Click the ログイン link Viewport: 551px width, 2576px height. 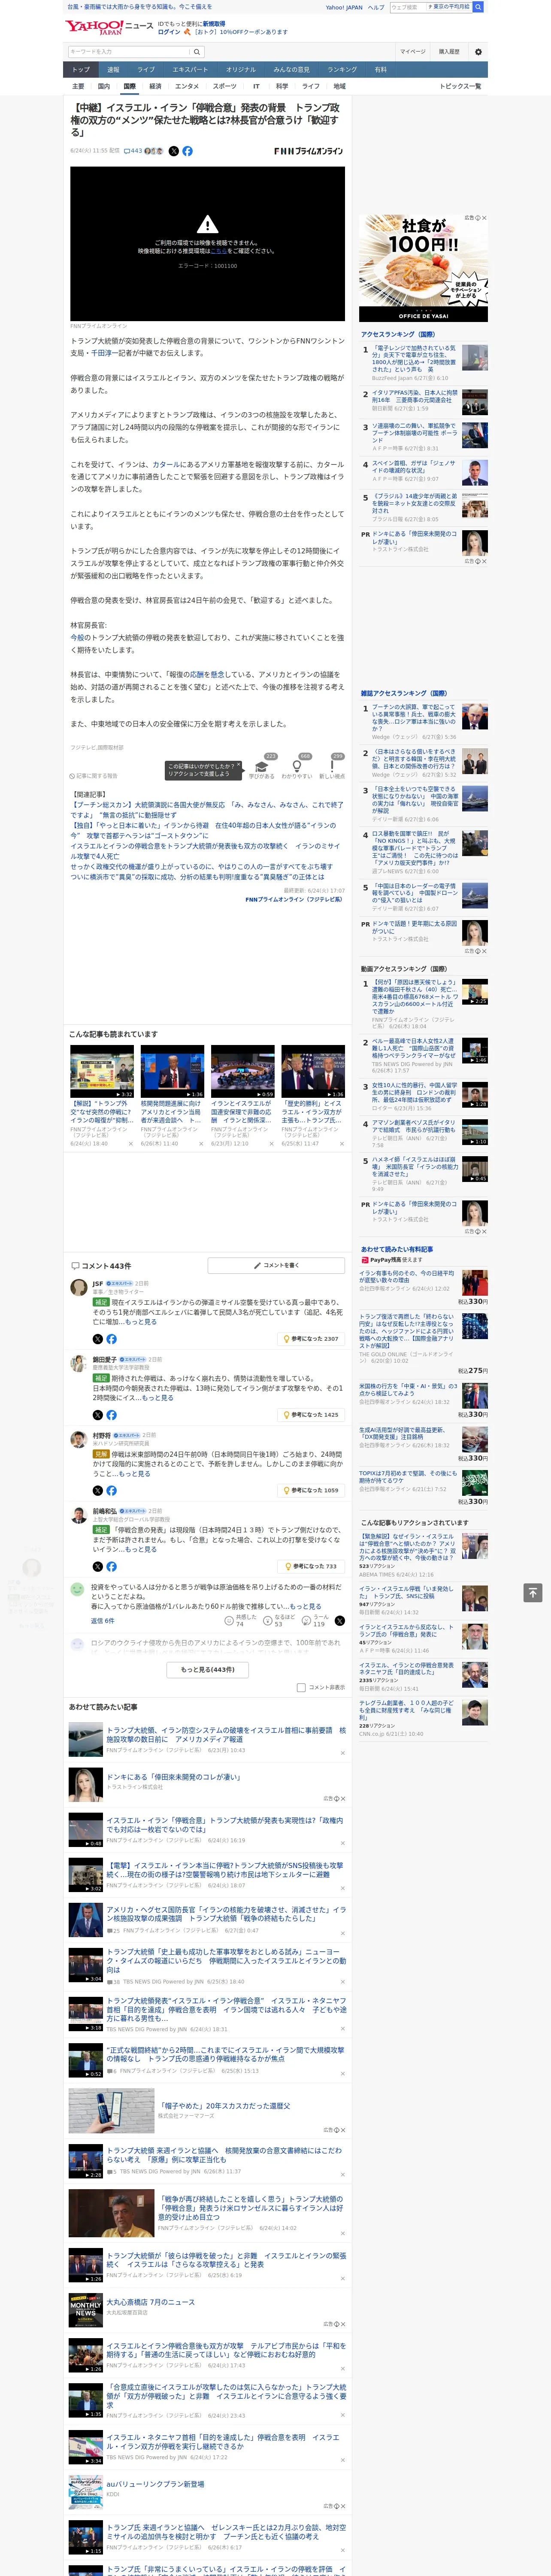tap(169, 32)
